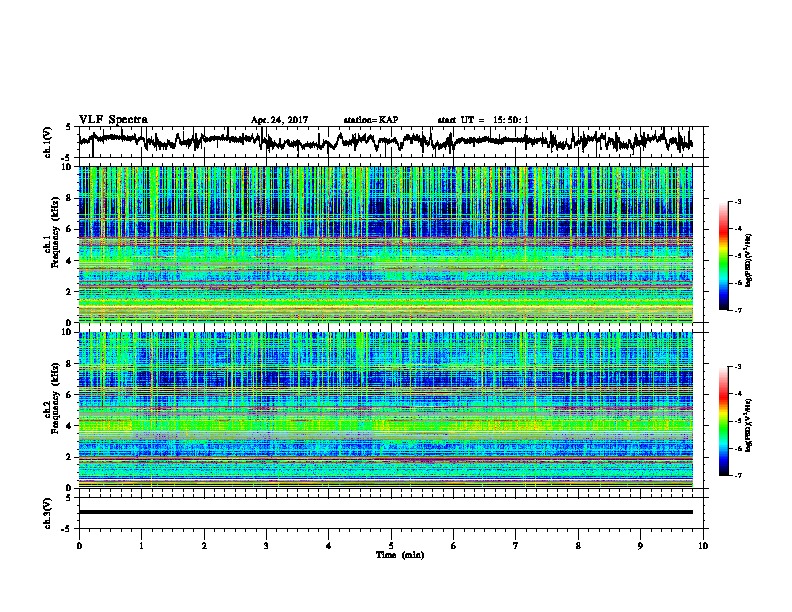Viewport: 792px width, 612px height.
Task: Click the "-7" label on ch.1 colorbar
Action: coord(737,310)
